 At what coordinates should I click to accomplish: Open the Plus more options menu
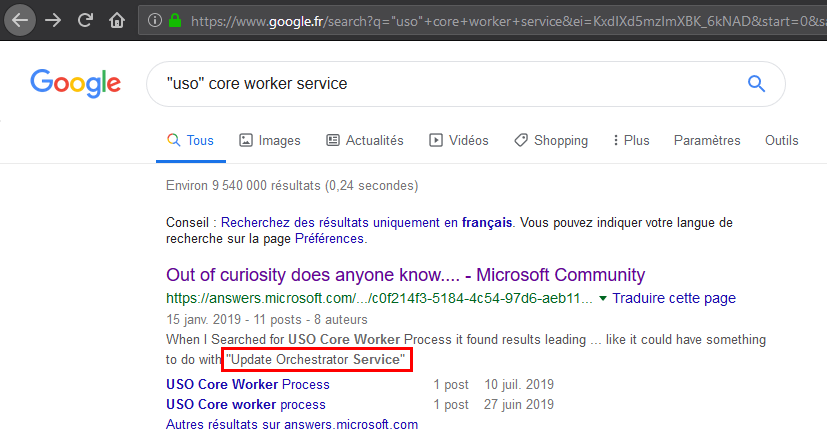coord(631,141)
